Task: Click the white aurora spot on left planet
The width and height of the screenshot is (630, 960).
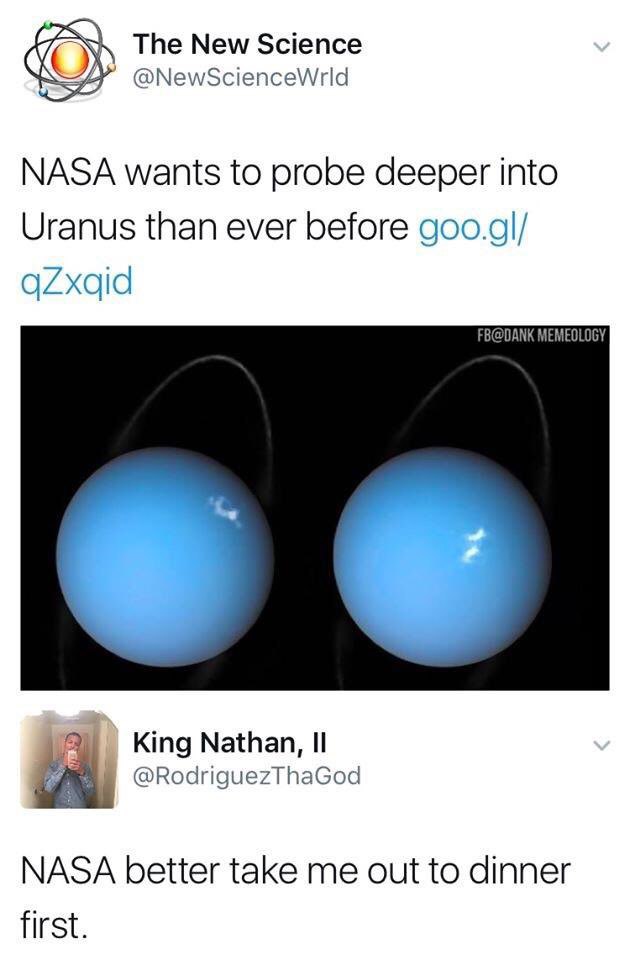Action: pos(225,511)
